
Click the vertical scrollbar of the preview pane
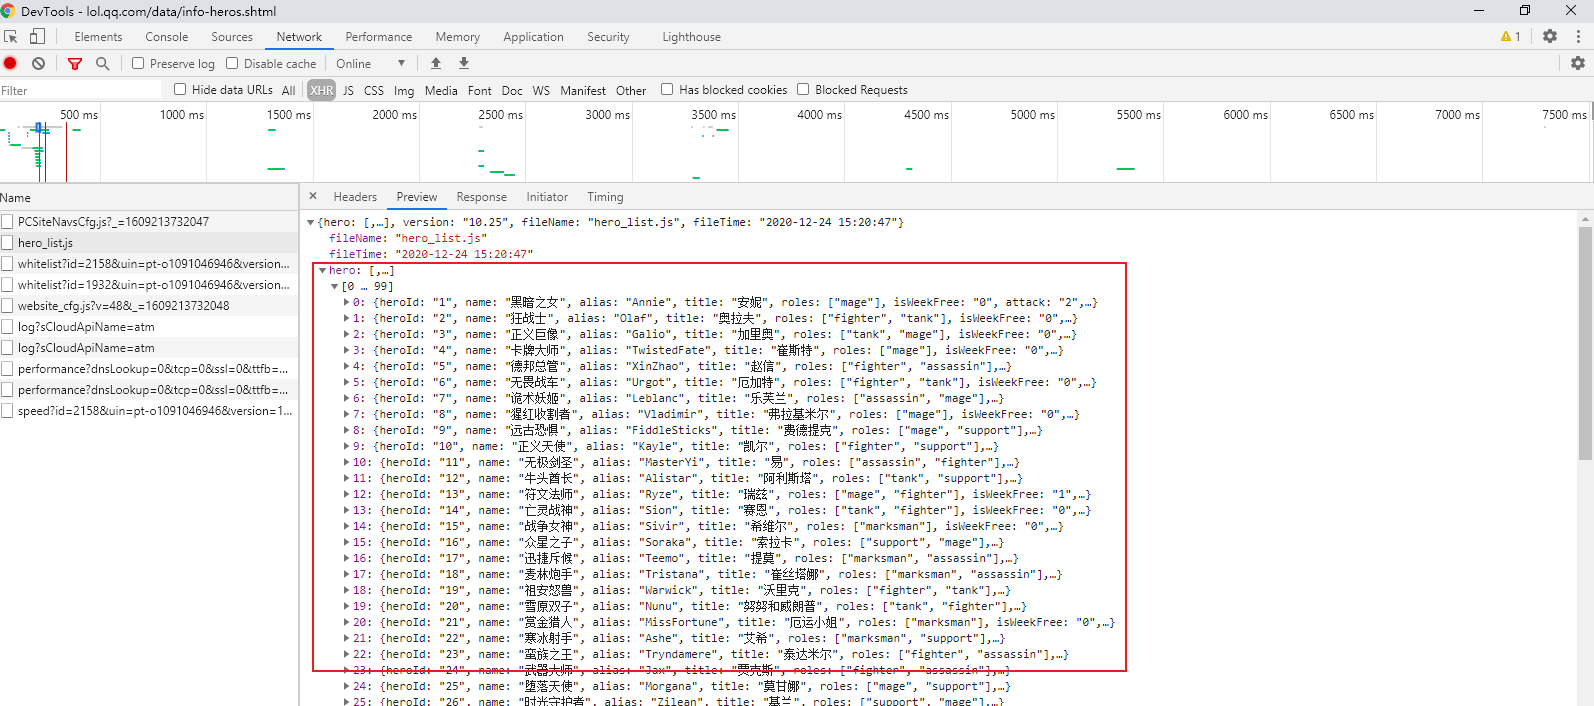coord(1585,343)
